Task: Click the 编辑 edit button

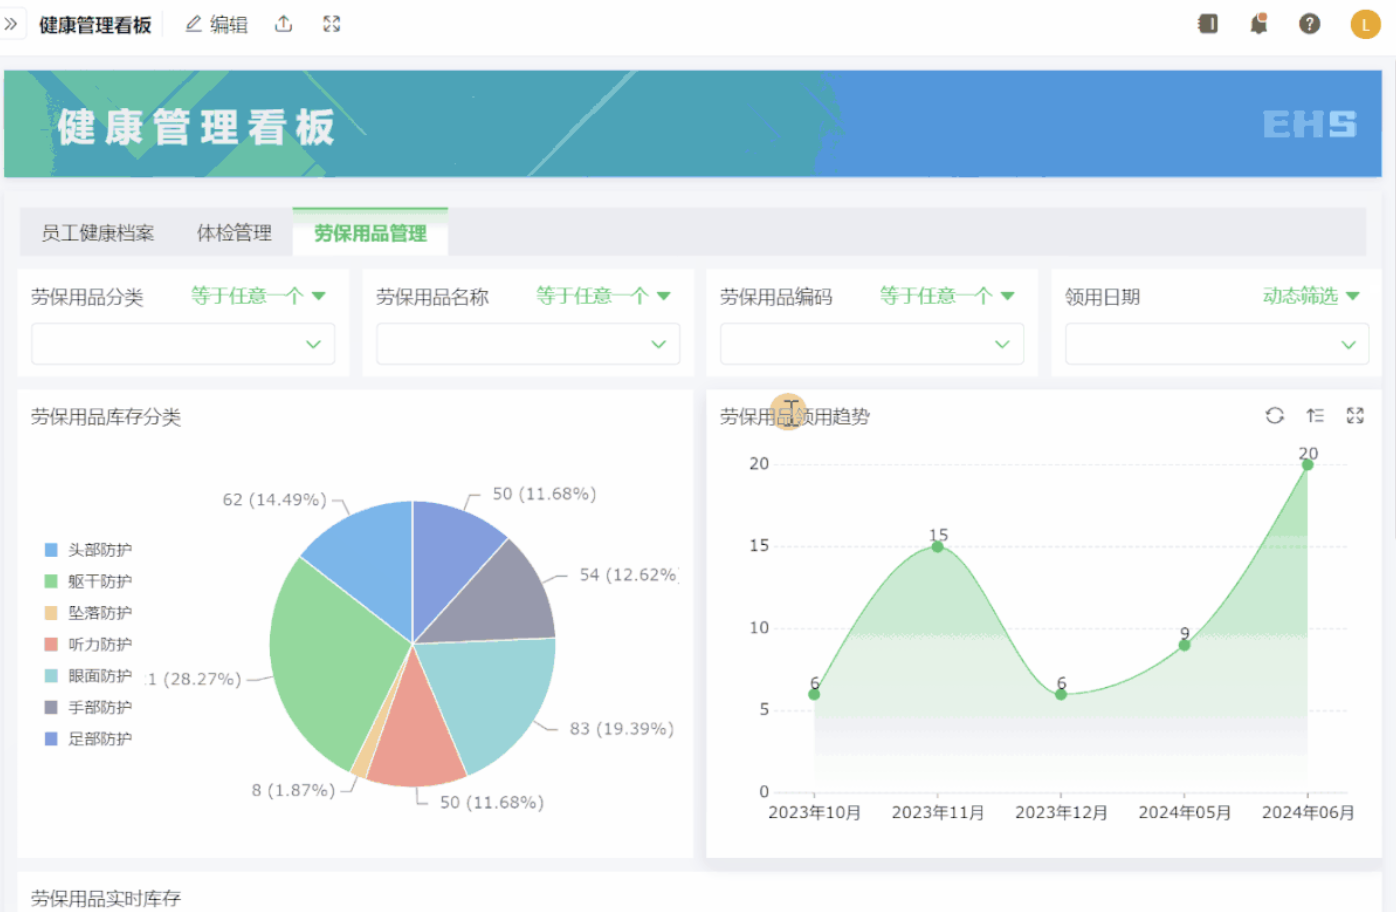Action: tap(217, 24)
